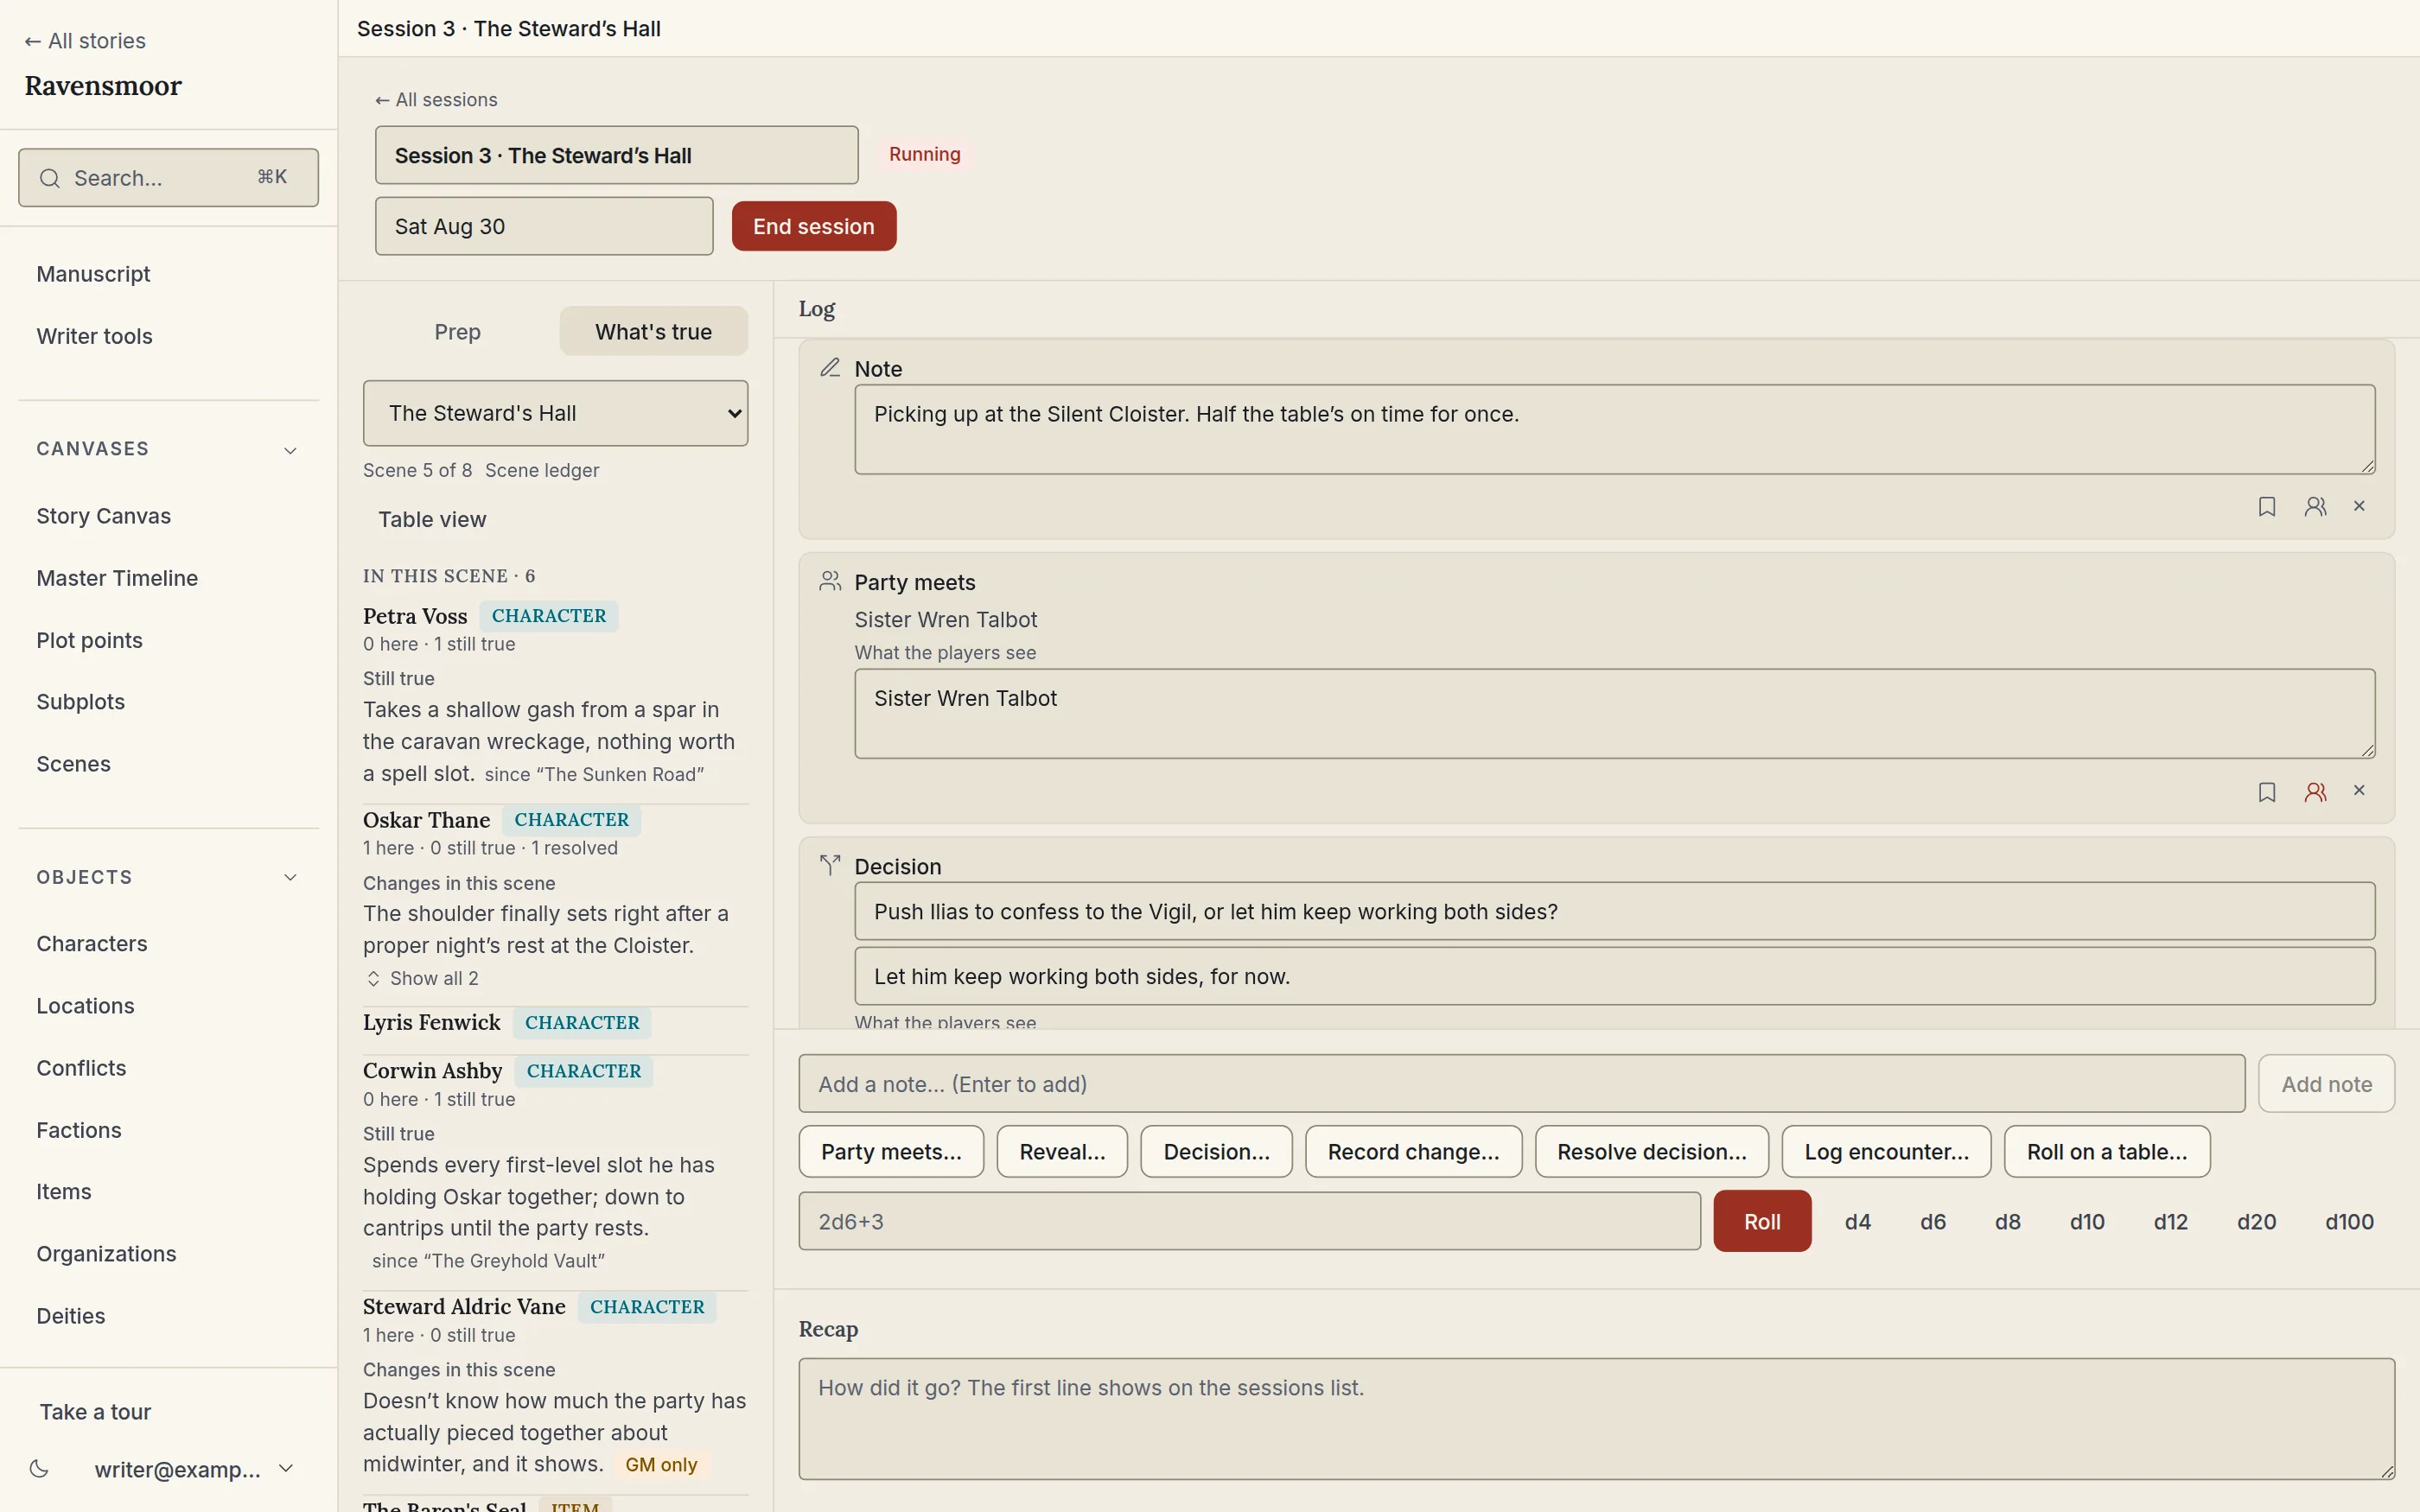Viewport: 2420px width, 1512px height.
Task: Click the End session button
Action: 814,226
